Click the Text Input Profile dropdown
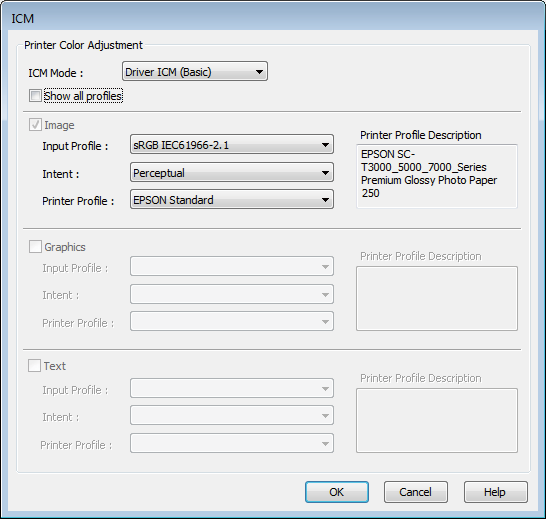 coord(232,388)
